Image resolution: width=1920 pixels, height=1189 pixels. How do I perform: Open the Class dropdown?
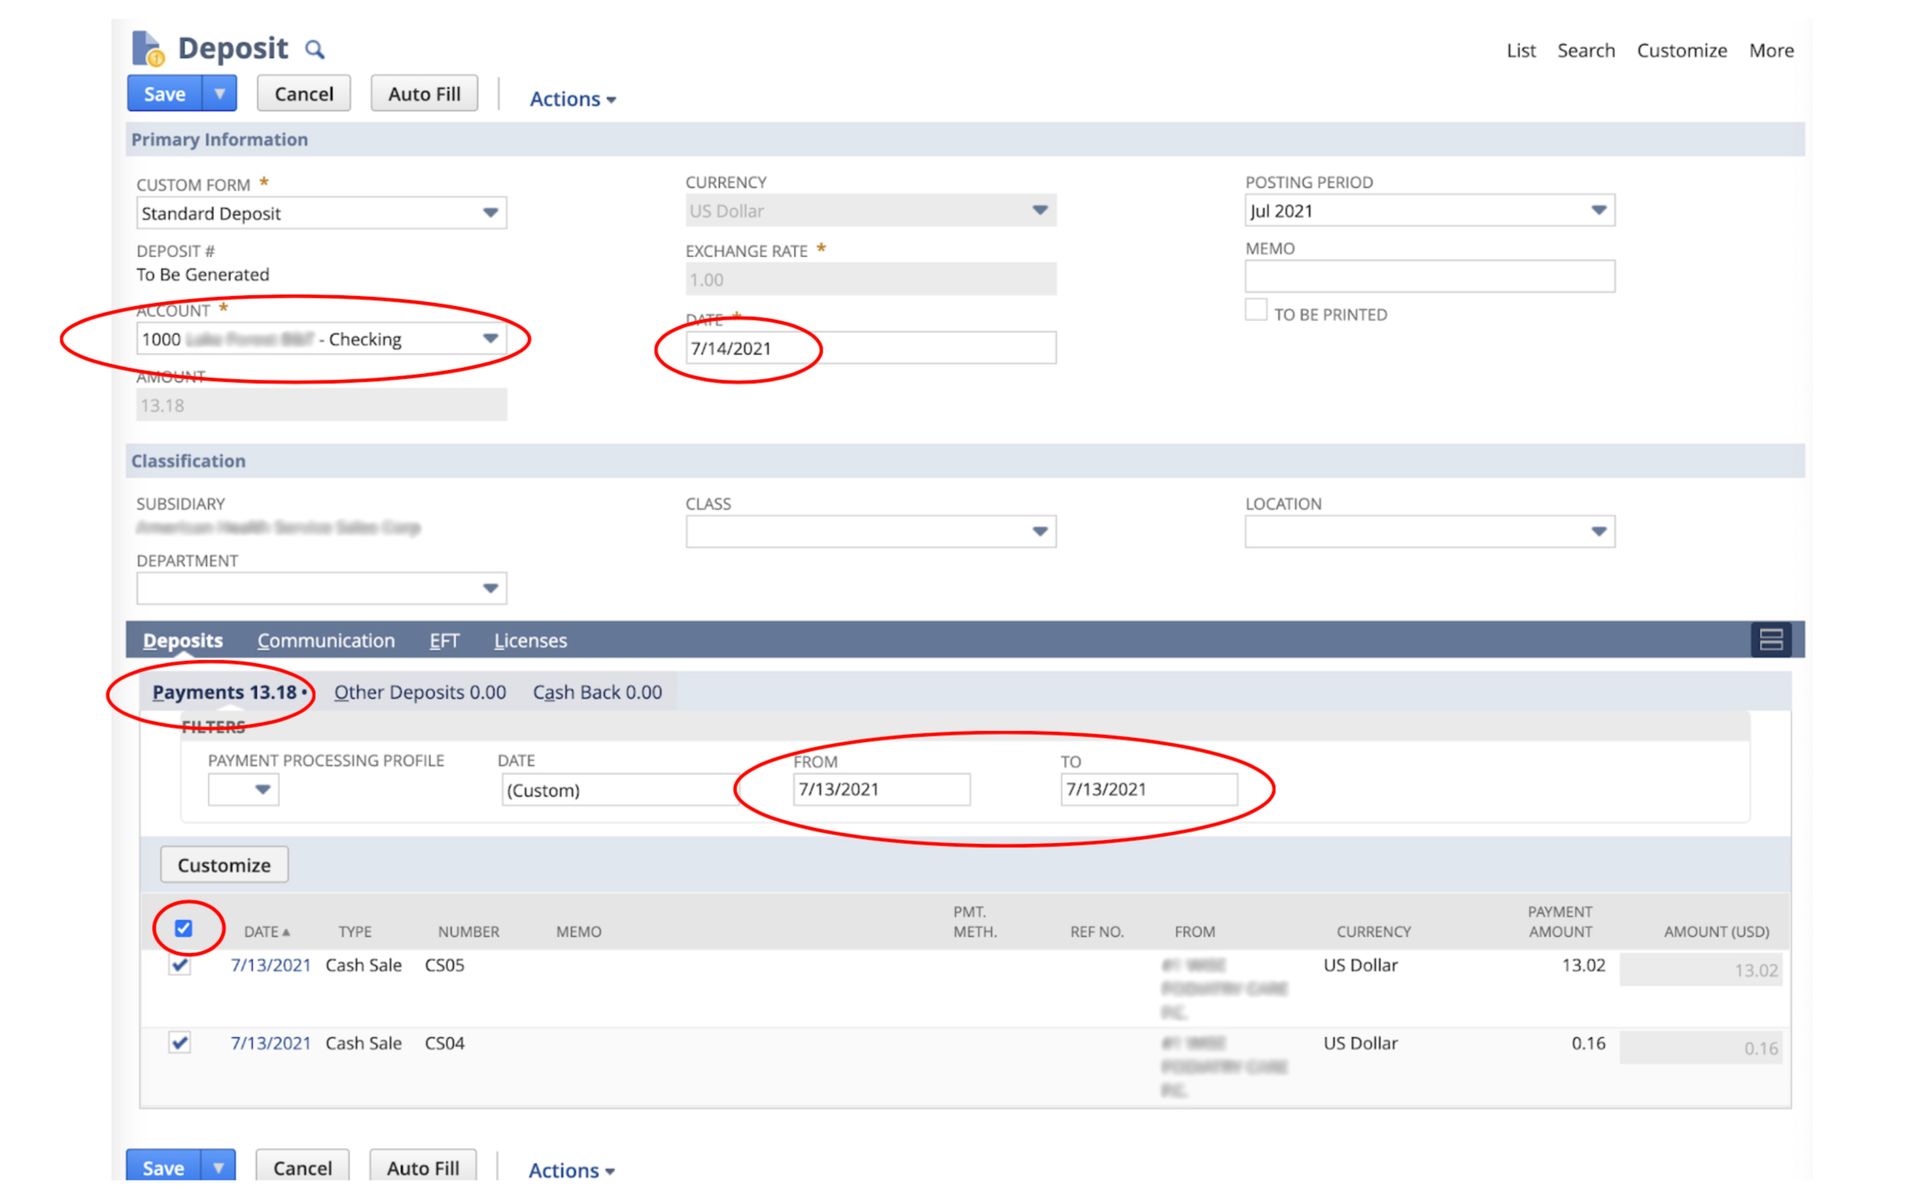pyautogui.click(x=1041, y=531)
